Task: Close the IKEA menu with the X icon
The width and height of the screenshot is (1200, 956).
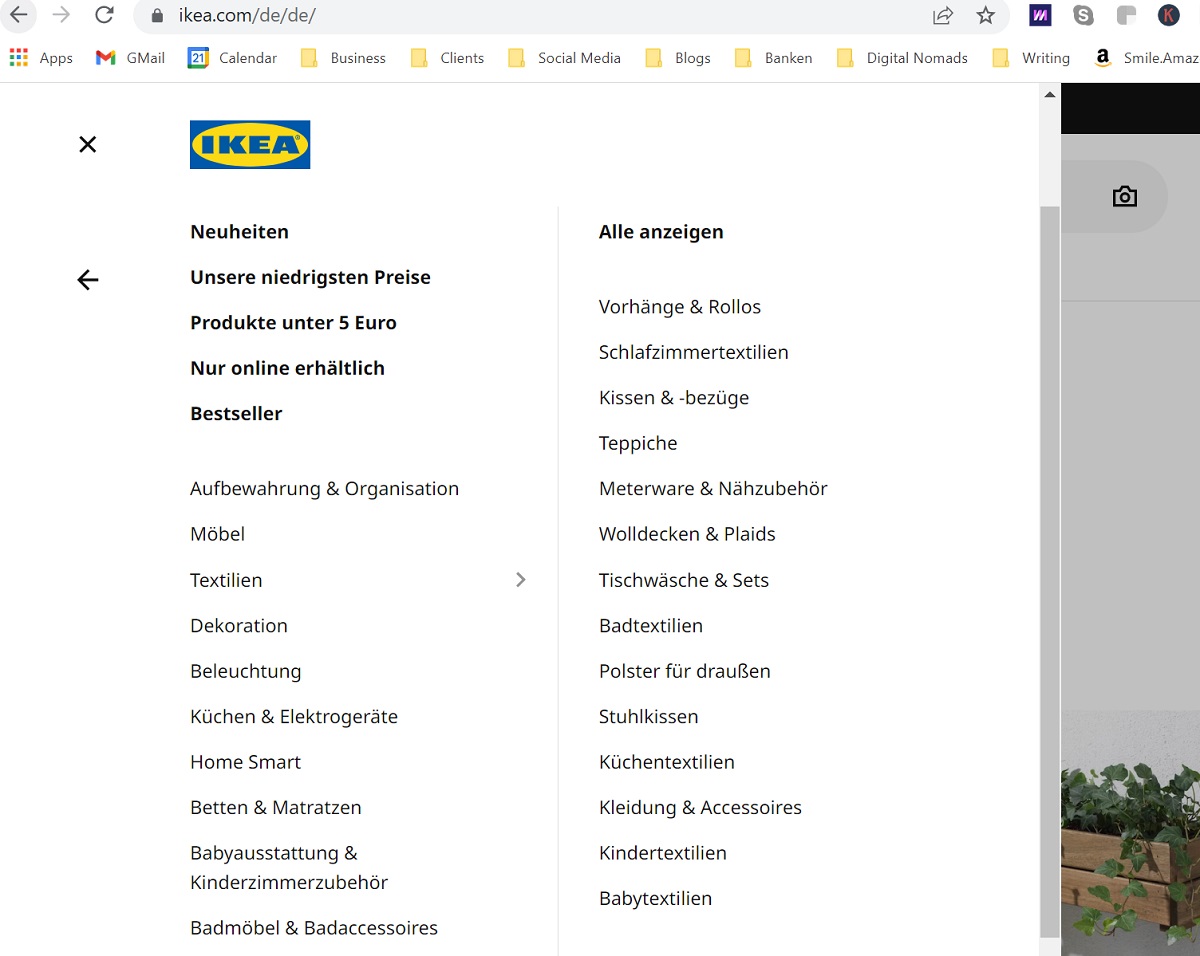Action: [x=88, y=144]
